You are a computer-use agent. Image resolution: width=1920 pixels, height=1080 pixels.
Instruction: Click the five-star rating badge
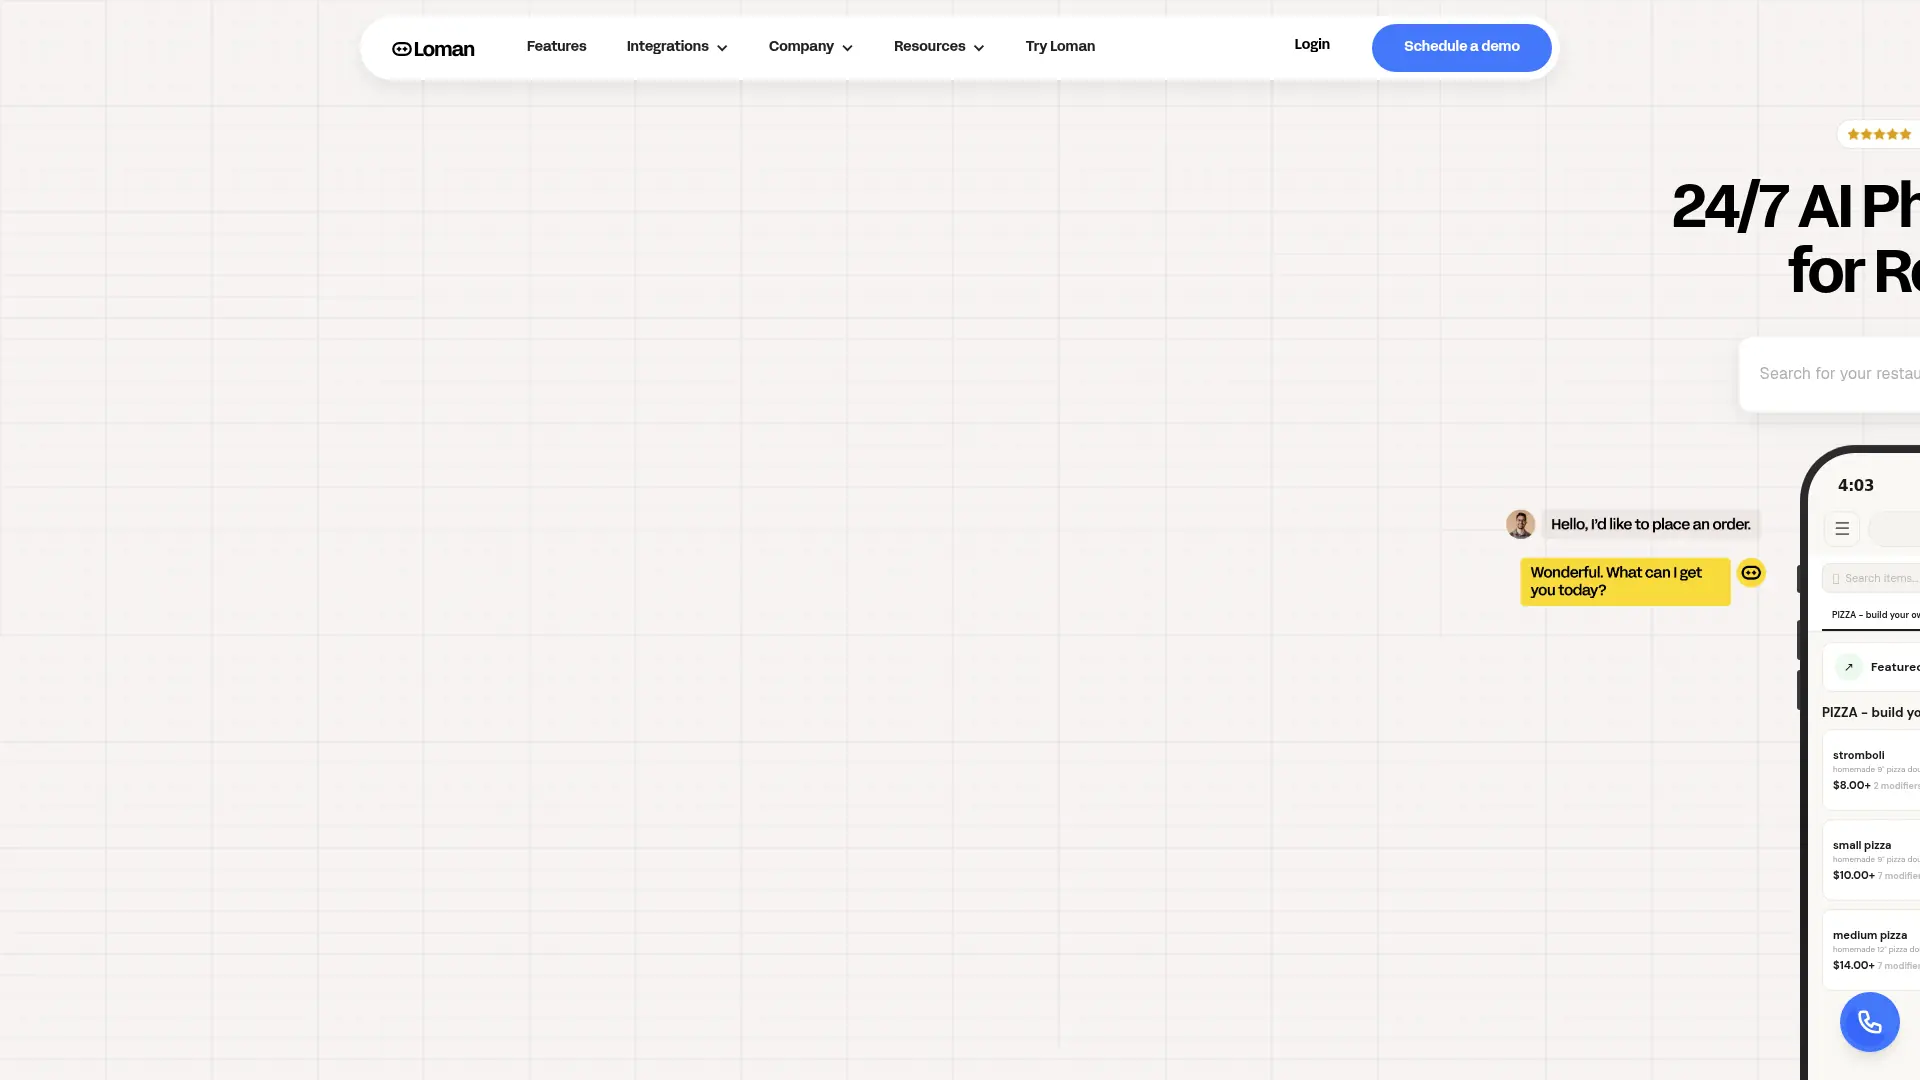1879,134
